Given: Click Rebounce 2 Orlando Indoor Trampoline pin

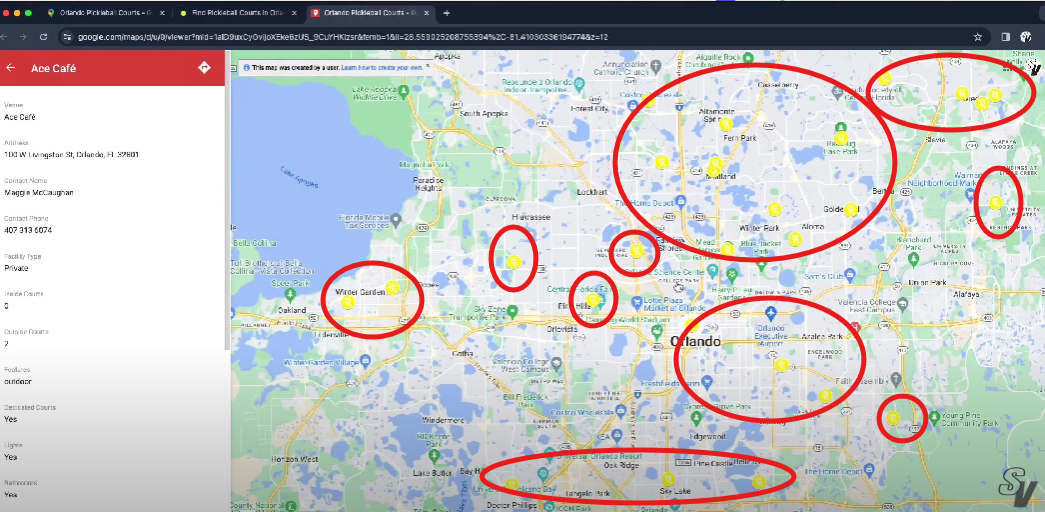Looking at the screenshot, I should (578, 84).
